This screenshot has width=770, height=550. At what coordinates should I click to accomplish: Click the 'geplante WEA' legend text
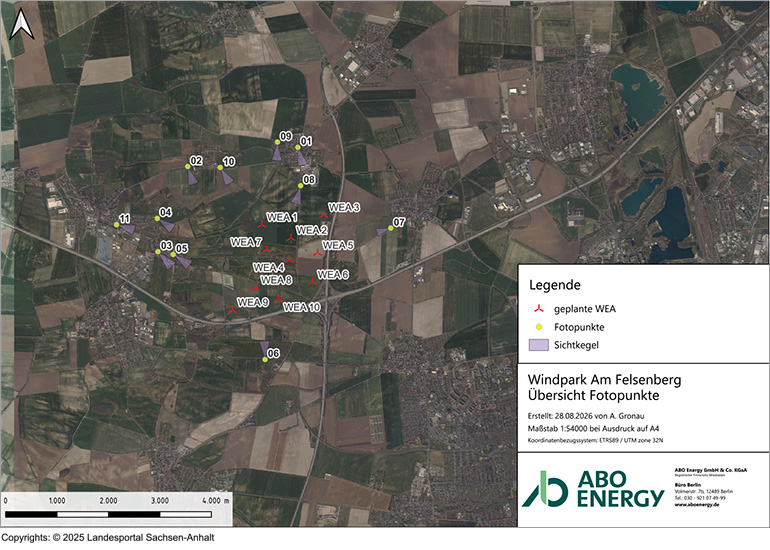pos(585,309)
